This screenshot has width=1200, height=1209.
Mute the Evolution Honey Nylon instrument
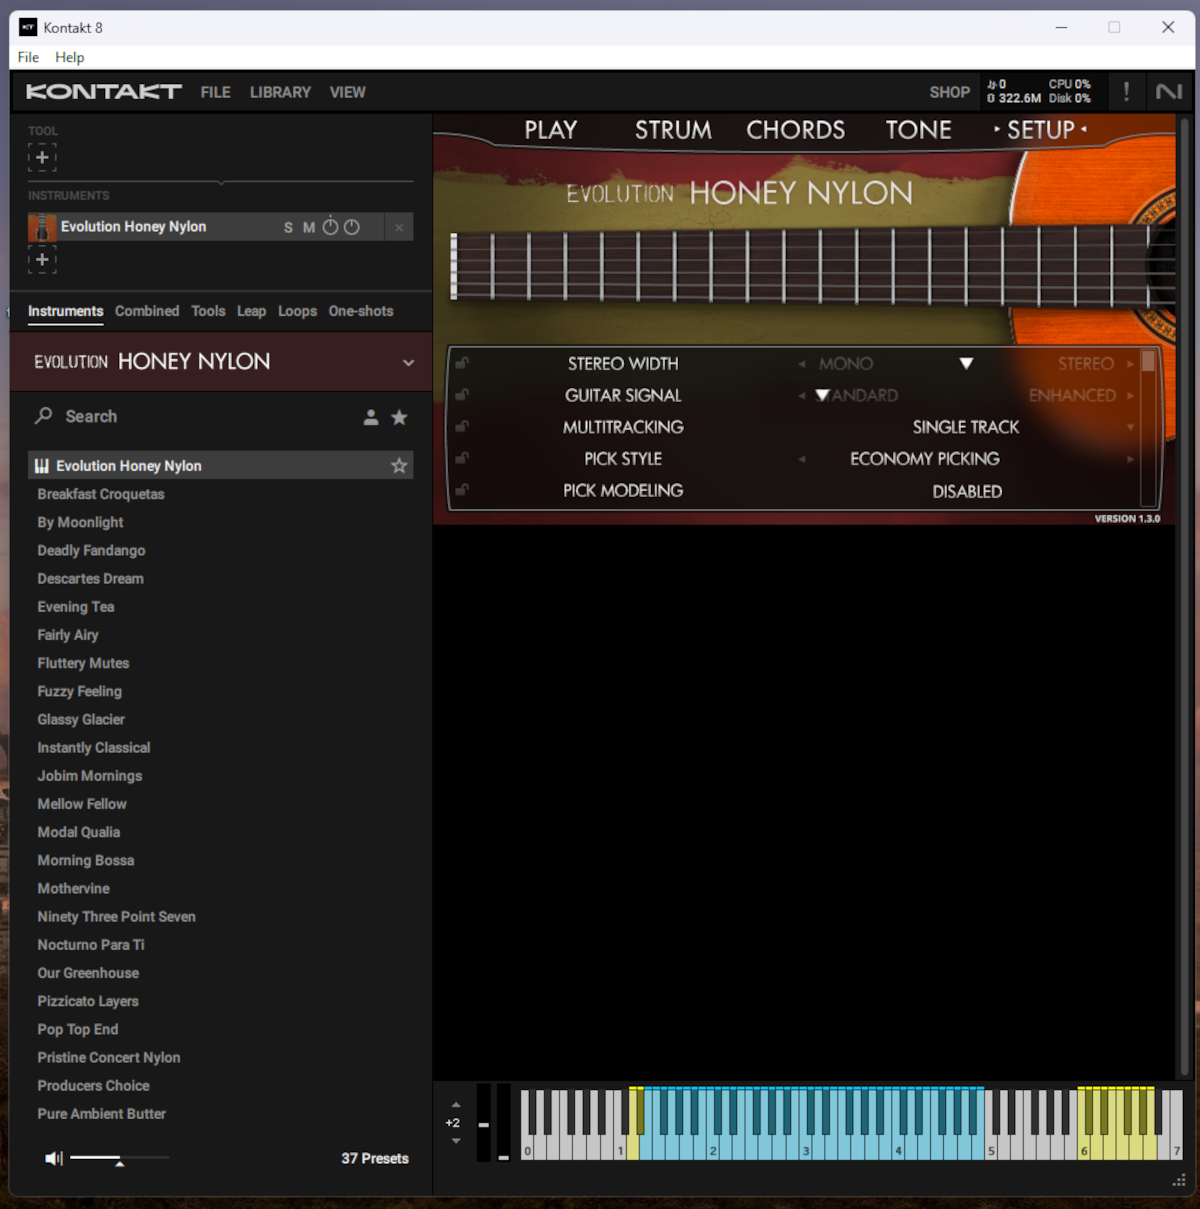309,228
